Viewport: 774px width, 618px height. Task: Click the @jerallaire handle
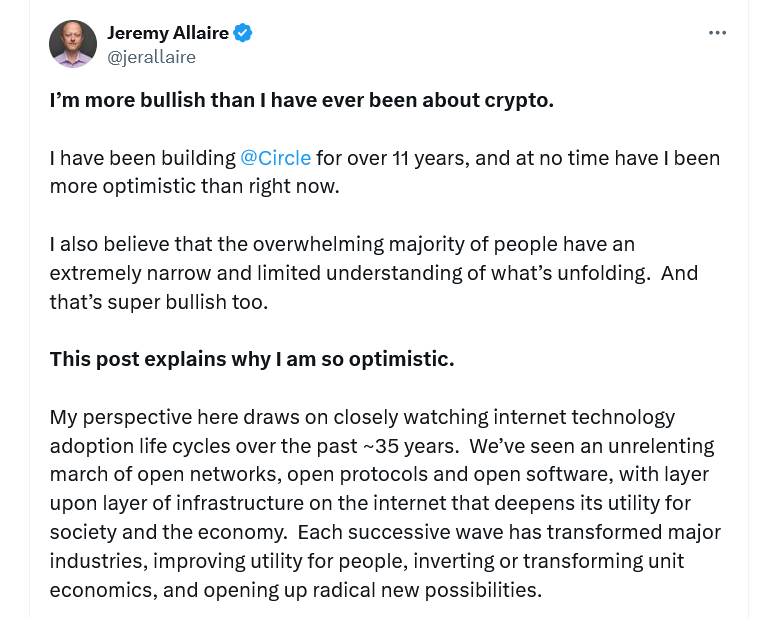tap(151, 57)
